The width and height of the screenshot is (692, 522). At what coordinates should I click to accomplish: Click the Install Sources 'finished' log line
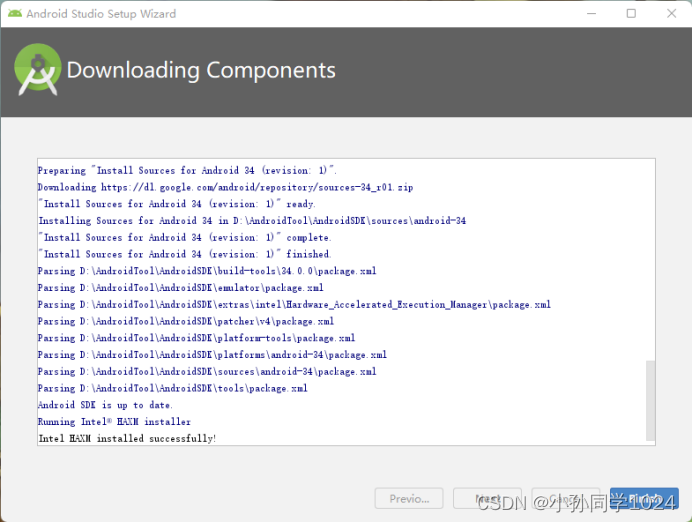184,254
